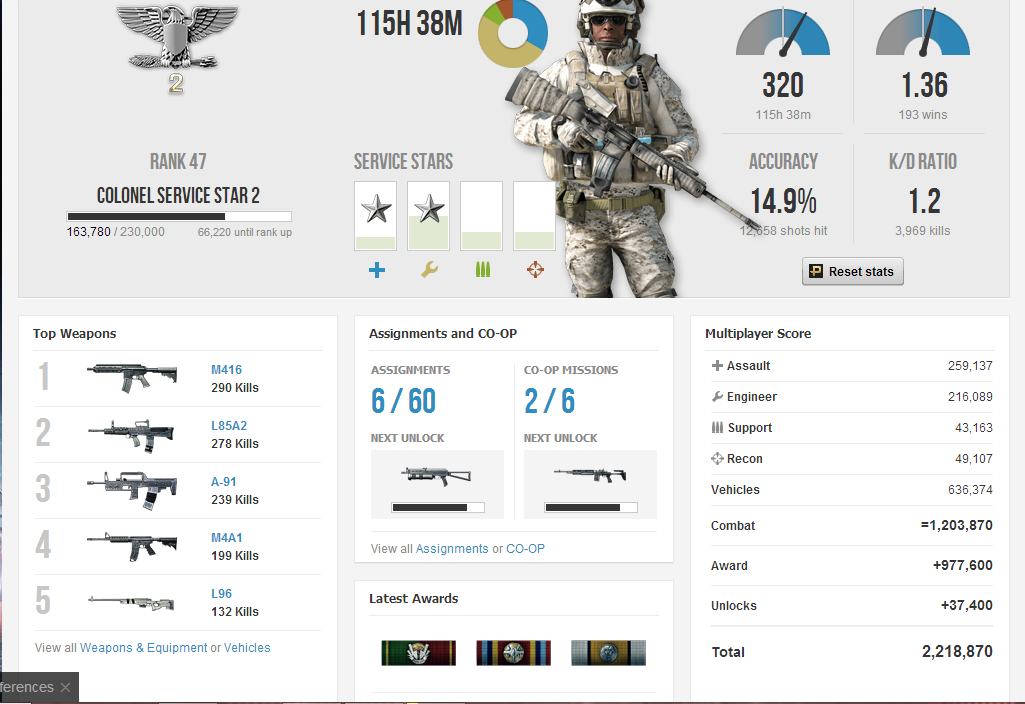Select the Assault service star card
This screenshot has width=1025, height=704.
[x=376, y=216]
